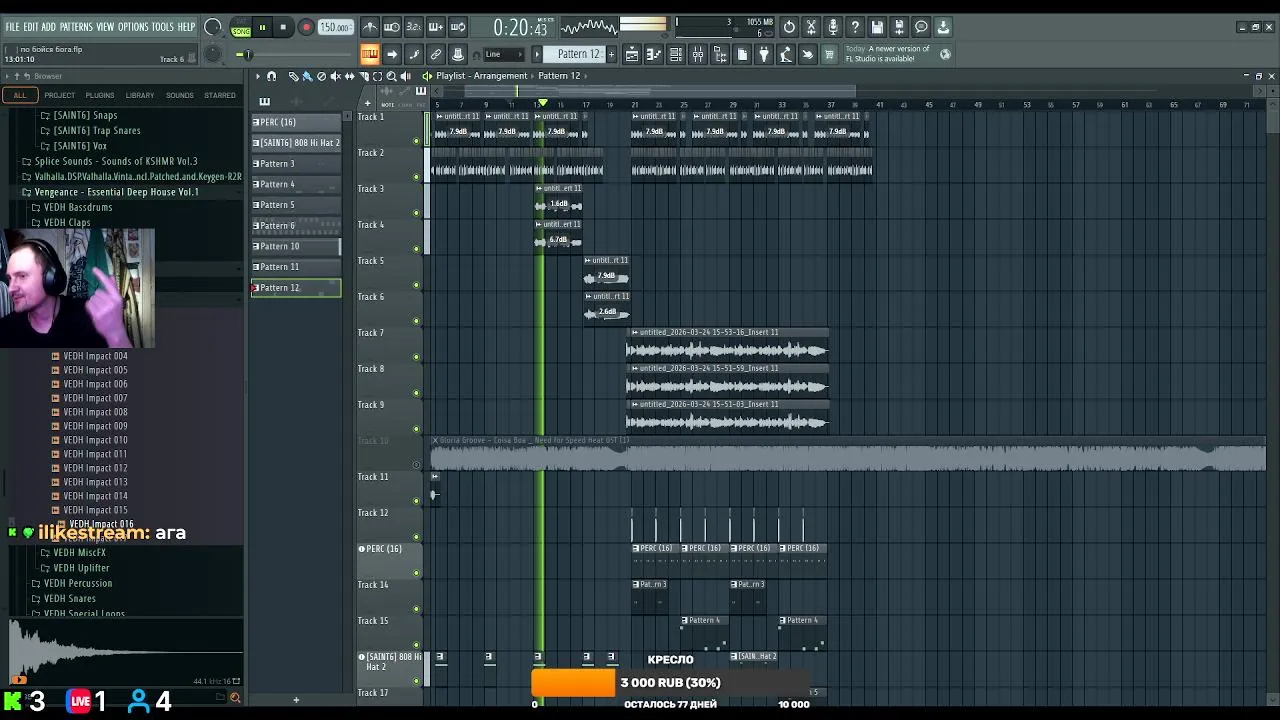Select the Mute tool in Playlist
The image size is (1280, 720).
point(335,76)
